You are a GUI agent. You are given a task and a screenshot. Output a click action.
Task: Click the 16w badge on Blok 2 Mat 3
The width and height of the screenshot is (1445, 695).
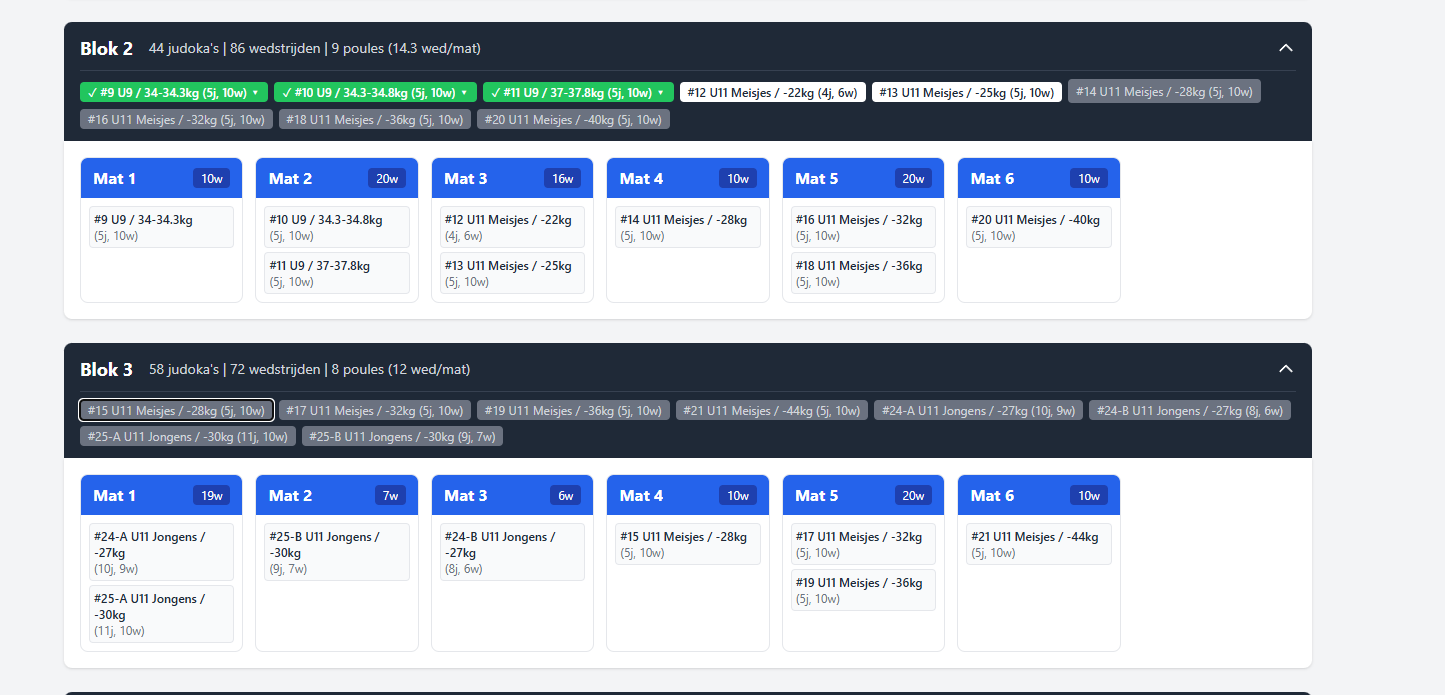click(563, 179)
